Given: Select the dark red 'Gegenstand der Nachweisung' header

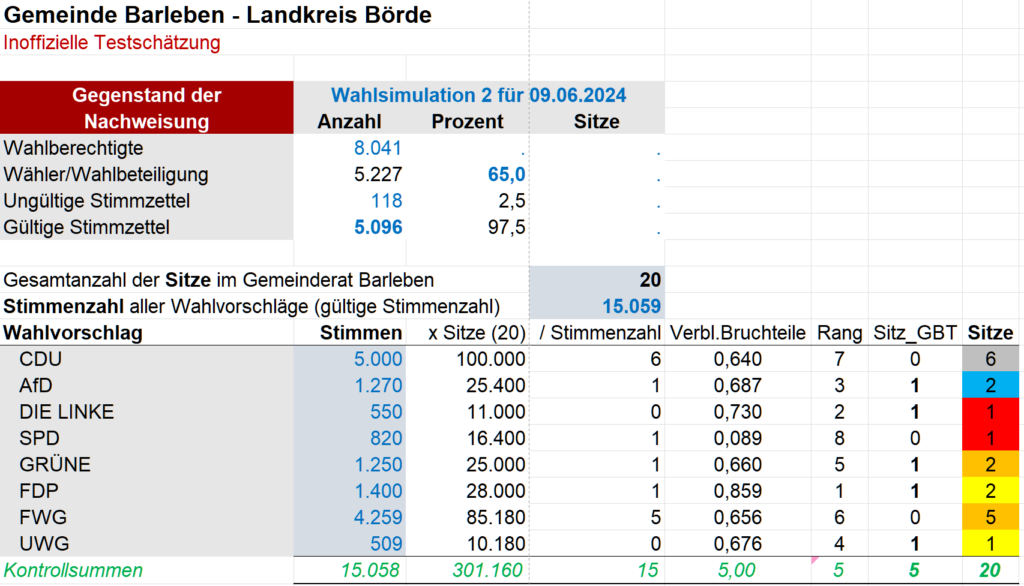Looking at the screenshot, I should tap(147, 108).
